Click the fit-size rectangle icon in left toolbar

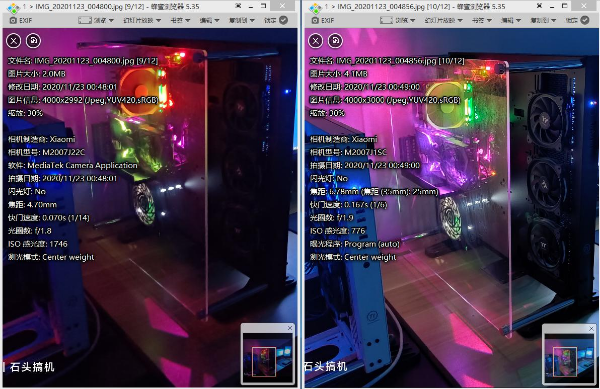[x=85, y=20]
